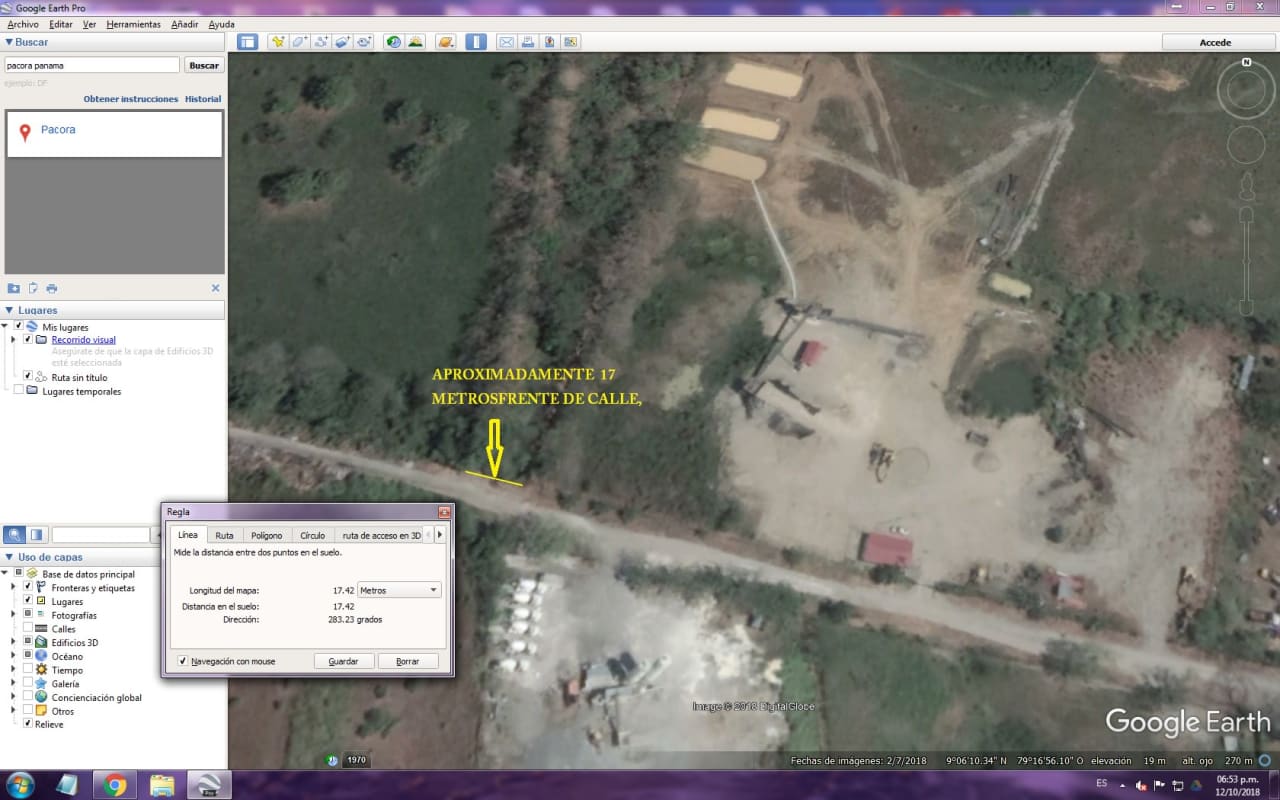Toggle sunlight with the sun icon
1280x800 pixels.
414,41
